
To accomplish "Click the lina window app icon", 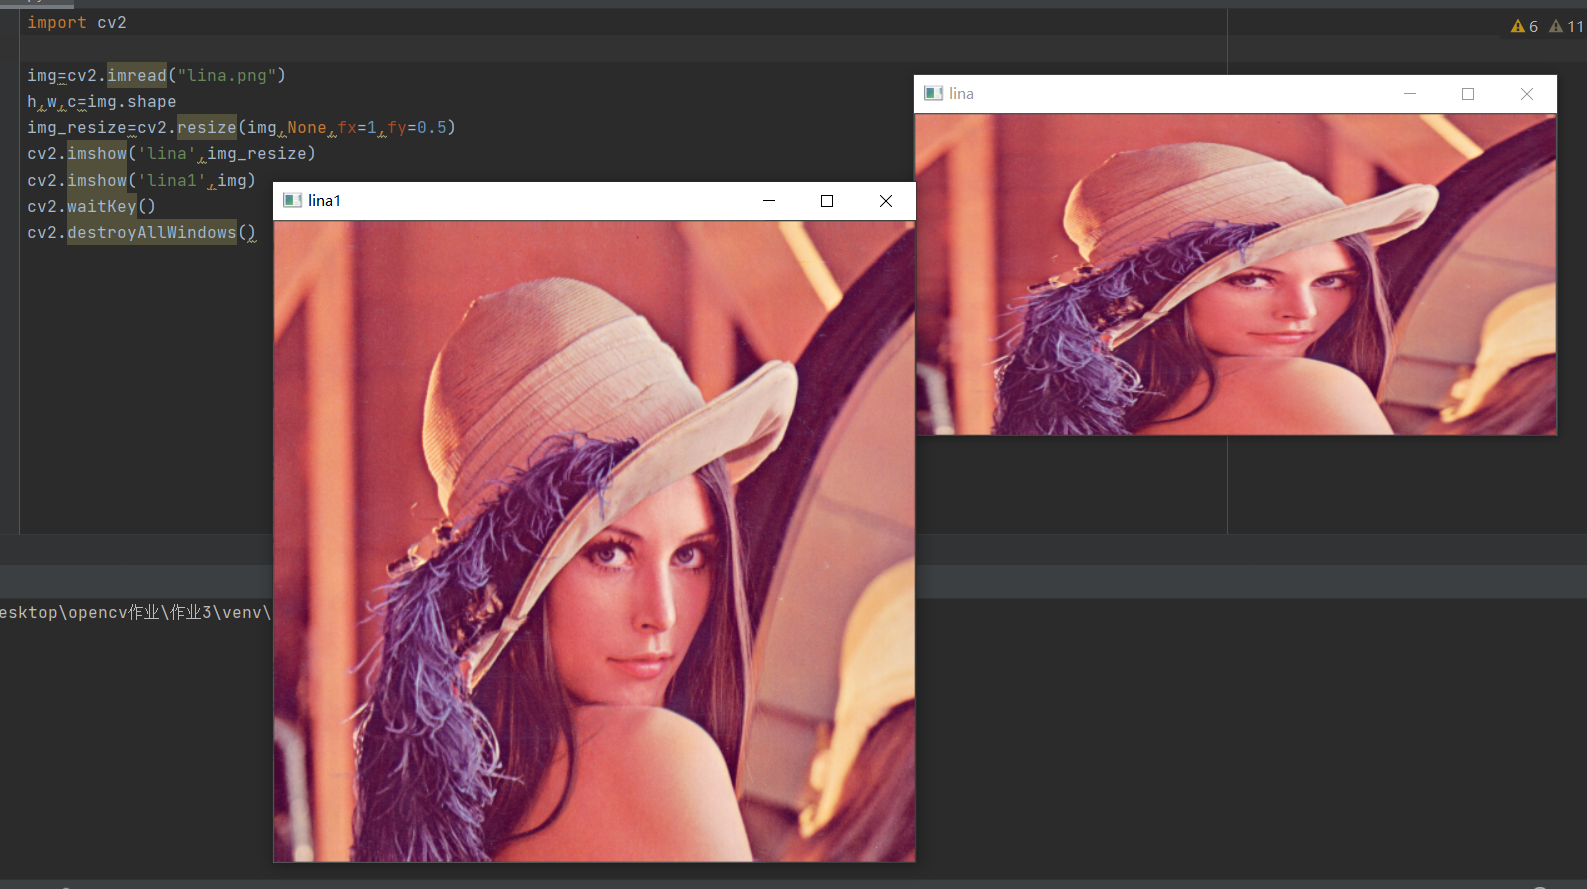I will point(933,93).
